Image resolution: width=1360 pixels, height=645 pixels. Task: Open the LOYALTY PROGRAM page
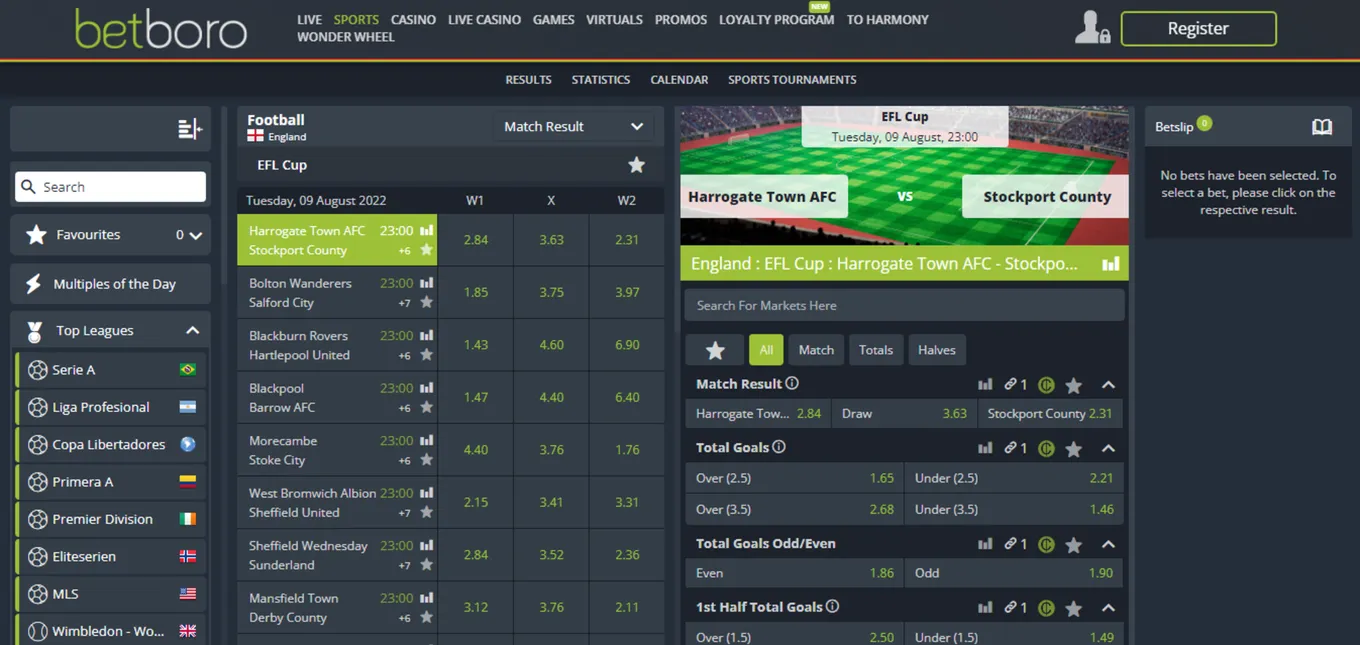[x=776, y=20]
